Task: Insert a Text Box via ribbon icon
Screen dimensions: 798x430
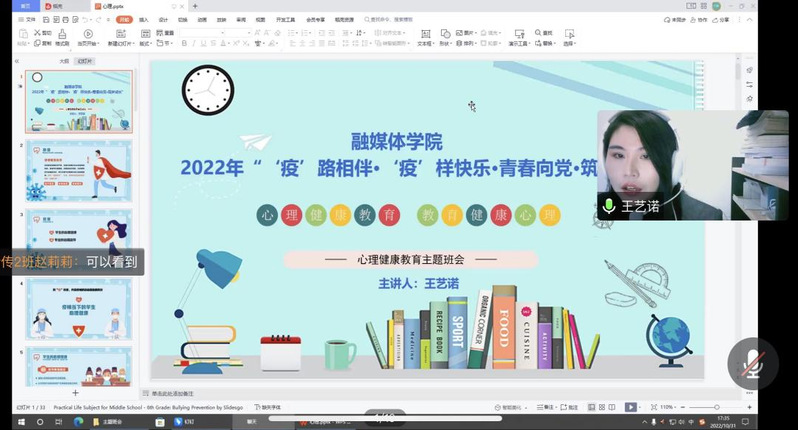Action: click(x=425, y=34)
